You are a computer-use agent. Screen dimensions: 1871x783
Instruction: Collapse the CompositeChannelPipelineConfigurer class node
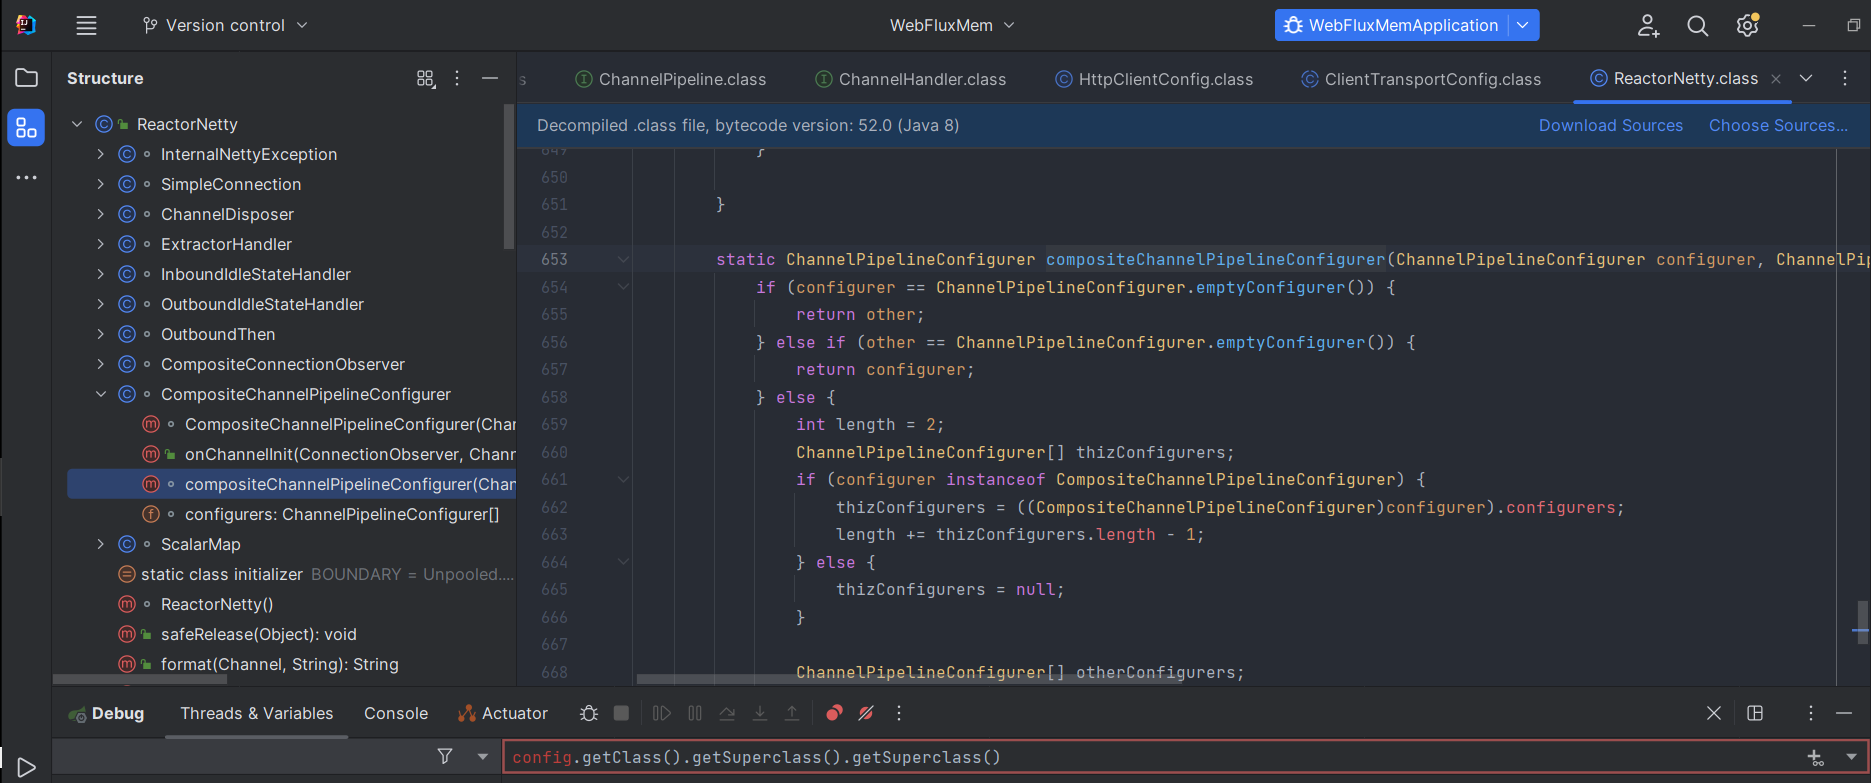(101, 394)
